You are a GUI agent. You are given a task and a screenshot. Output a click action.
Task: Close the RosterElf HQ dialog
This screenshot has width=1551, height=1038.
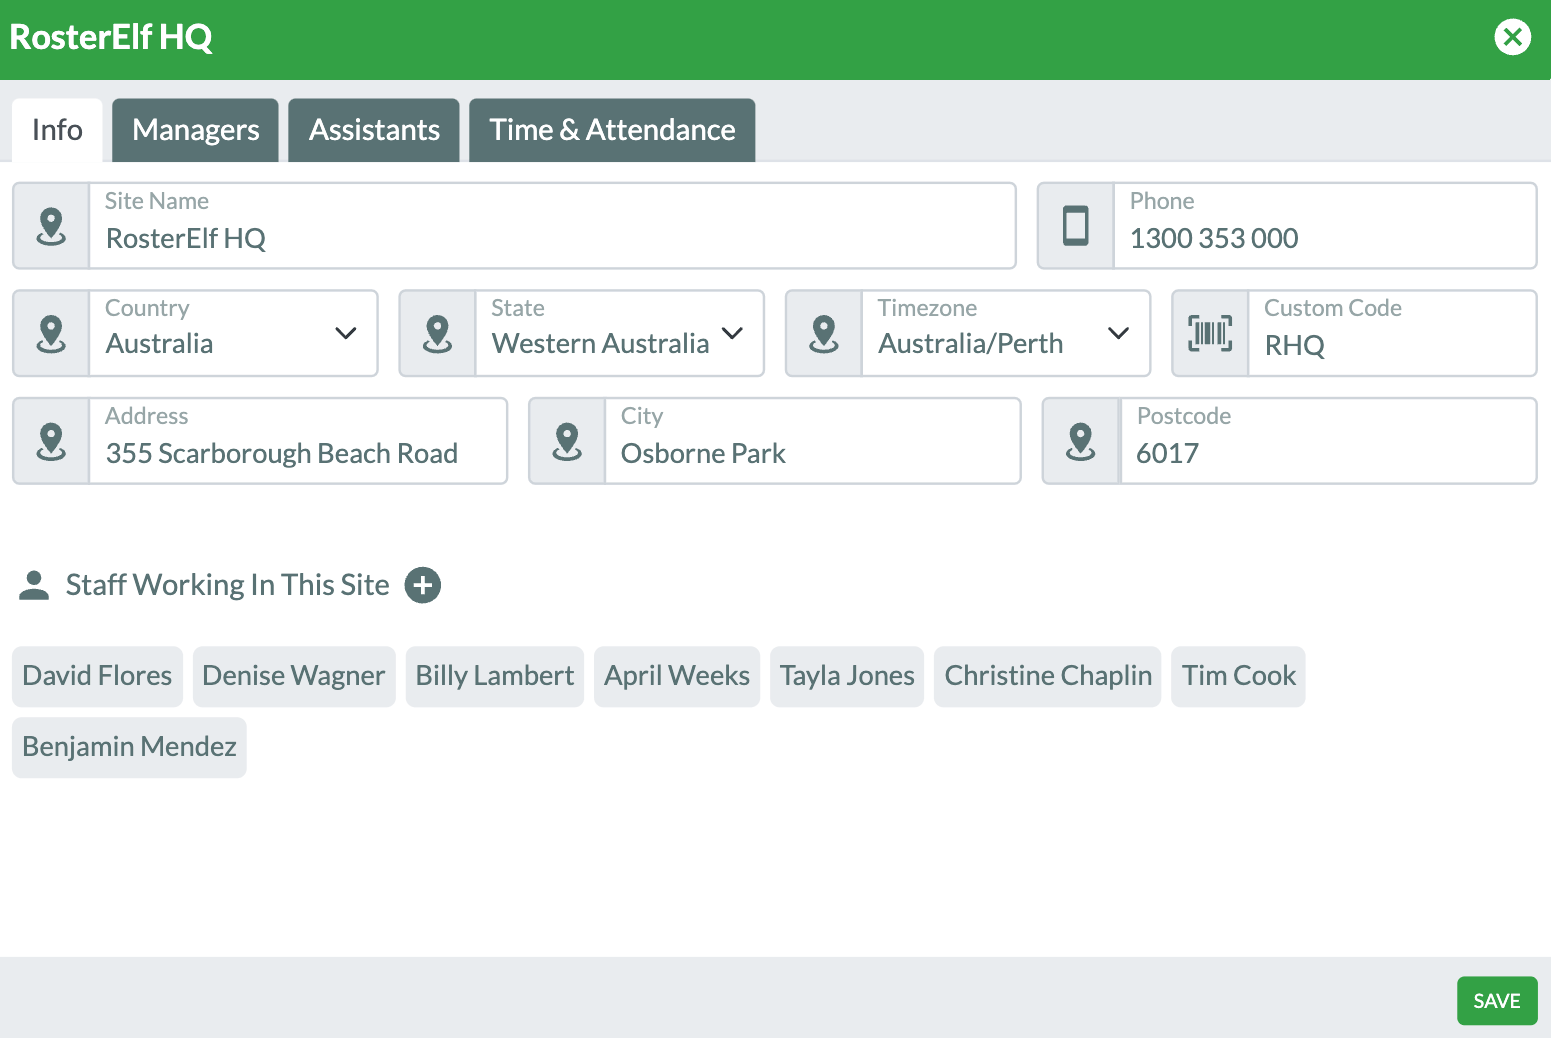[x=1512, y=37]
